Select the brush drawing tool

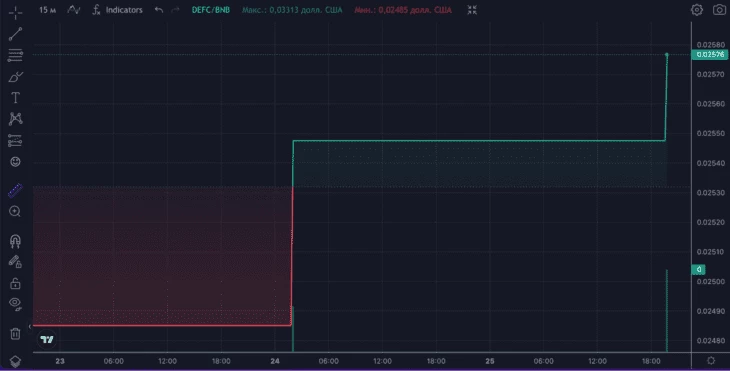tap(15, 76)
